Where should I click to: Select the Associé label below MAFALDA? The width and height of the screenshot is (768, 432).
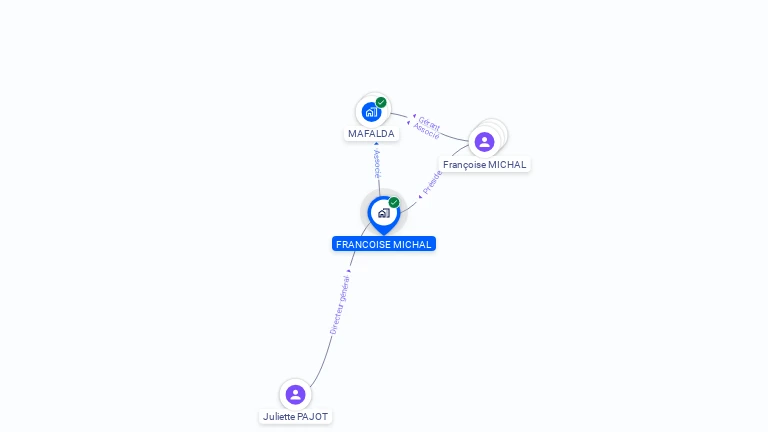point(377,164)
